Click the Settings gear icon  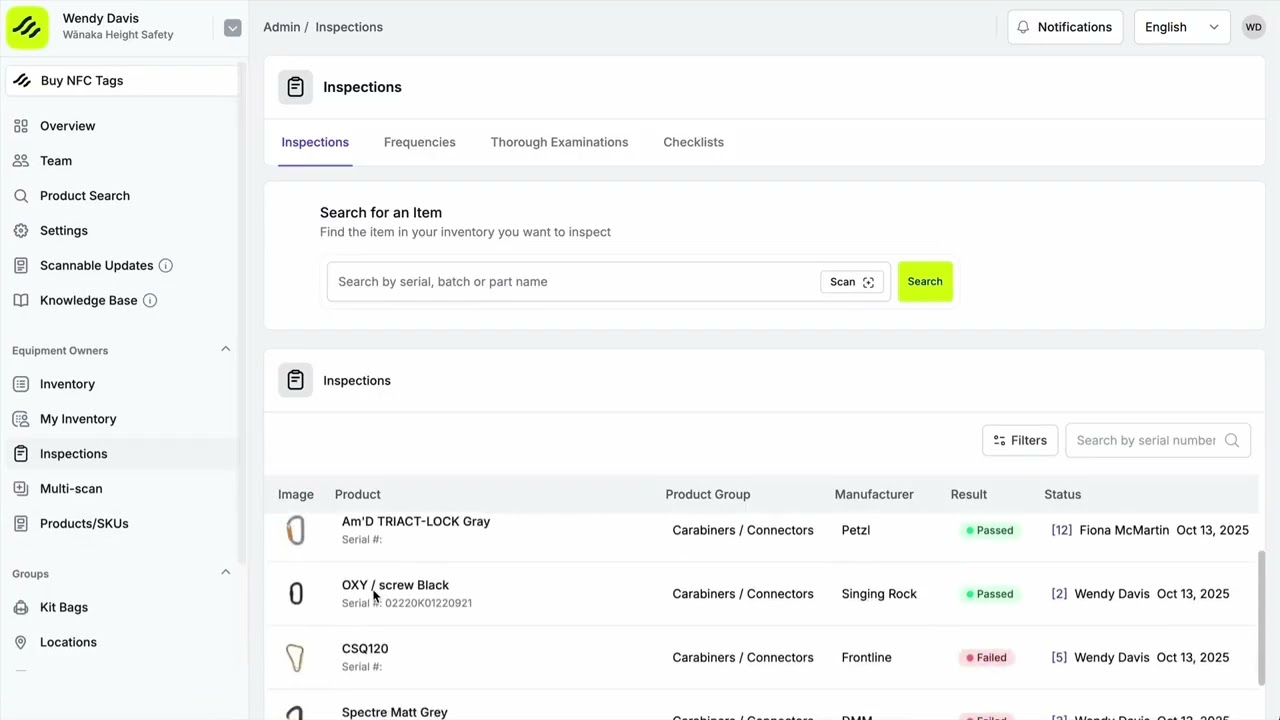click(21, 231)
